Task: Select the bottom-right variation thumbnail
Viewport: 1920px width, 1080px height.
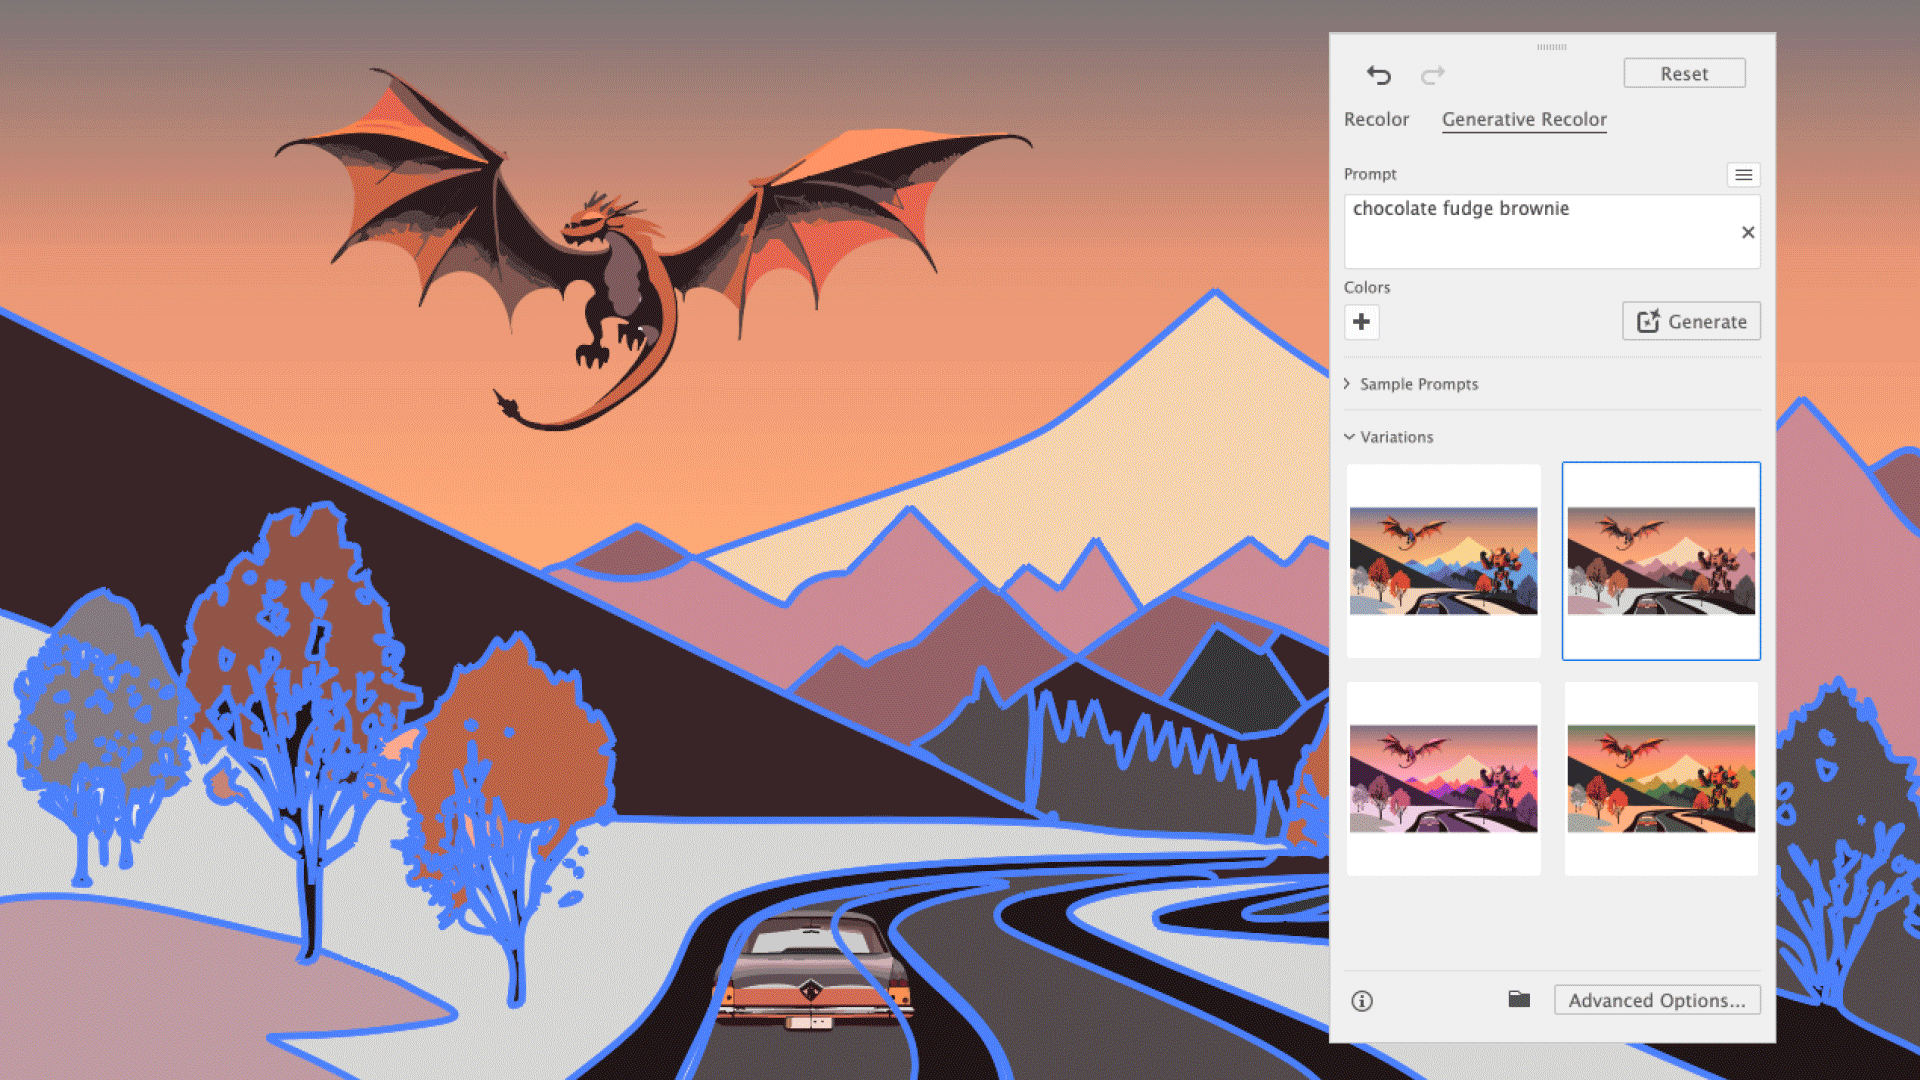Action: 1660,778
